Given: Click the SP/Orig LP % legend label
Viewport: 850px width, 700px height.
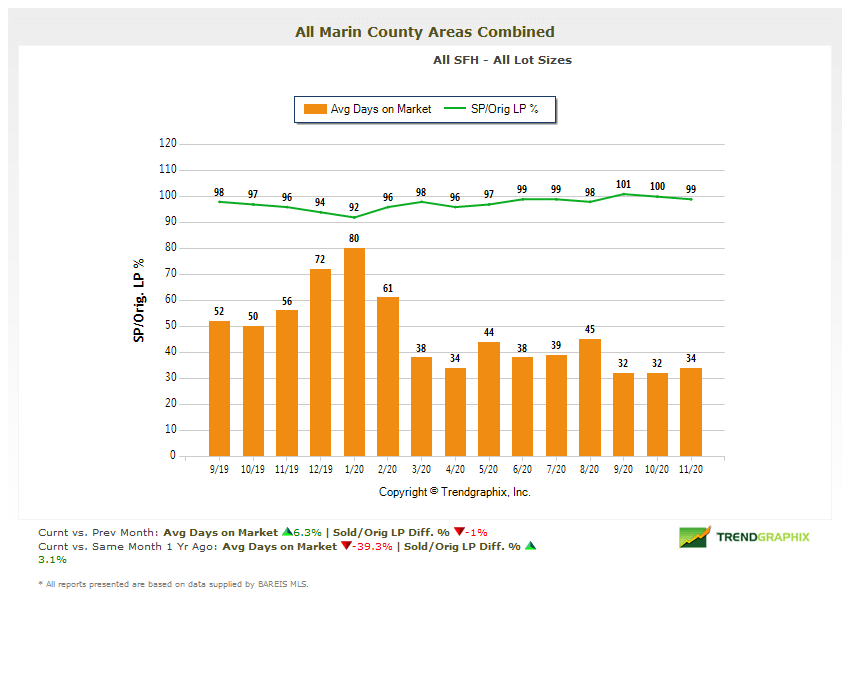Looking at the screenshot, I should point(505,109).
